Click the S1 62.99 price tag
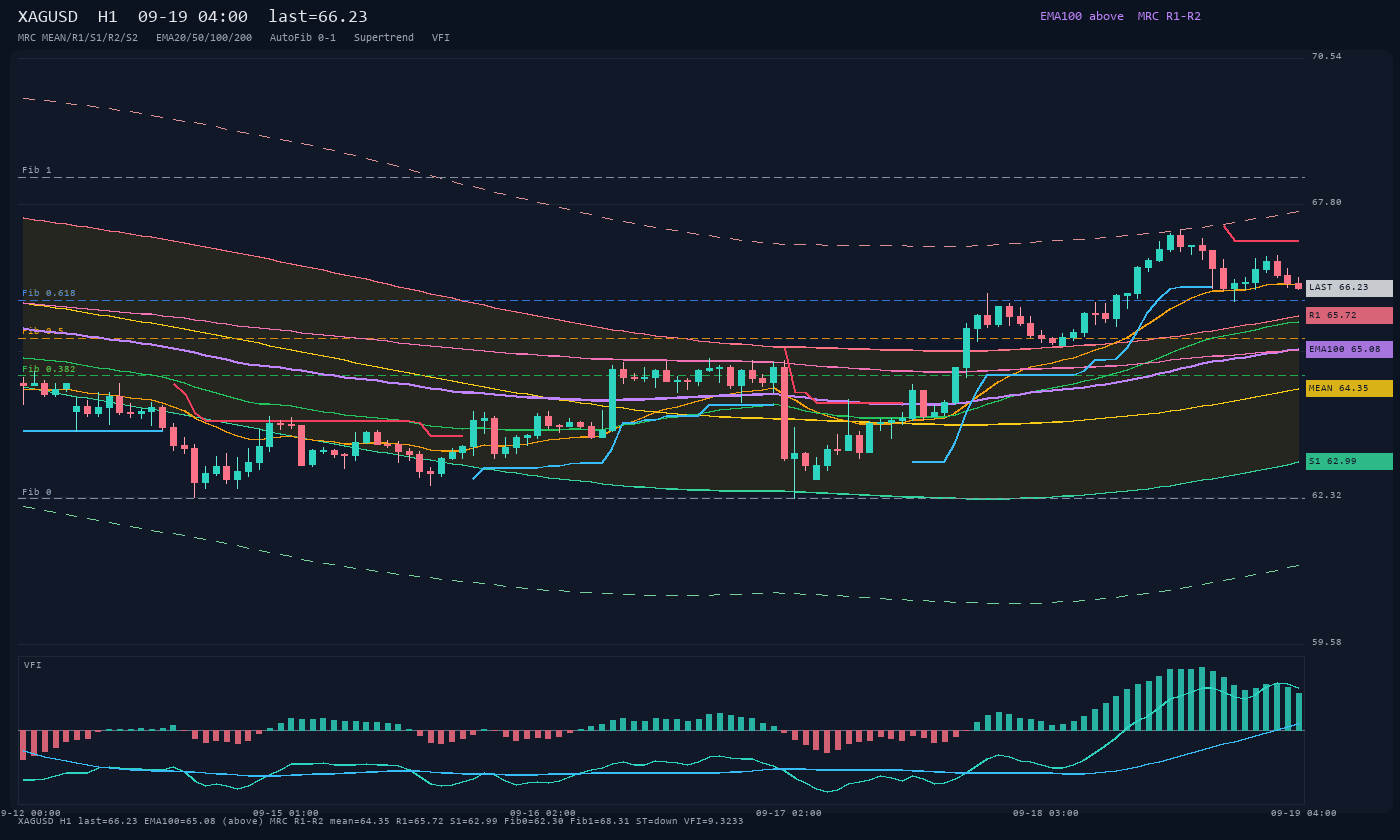 pyautogui.click(x=1349, y=462)
